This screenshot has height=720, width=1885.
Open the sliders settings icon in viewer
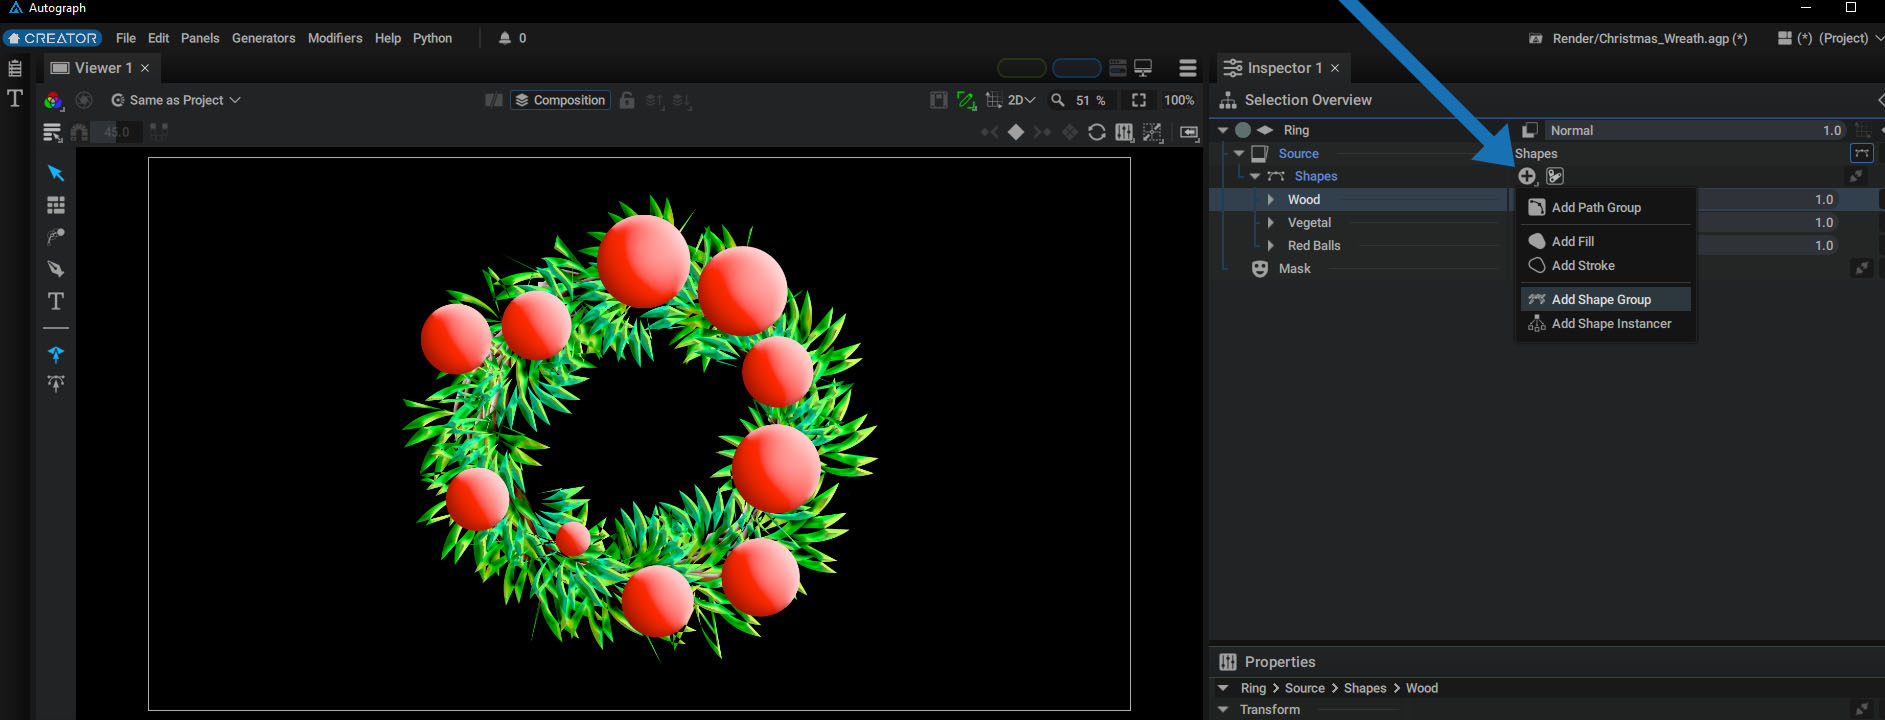coord(1124,132)
